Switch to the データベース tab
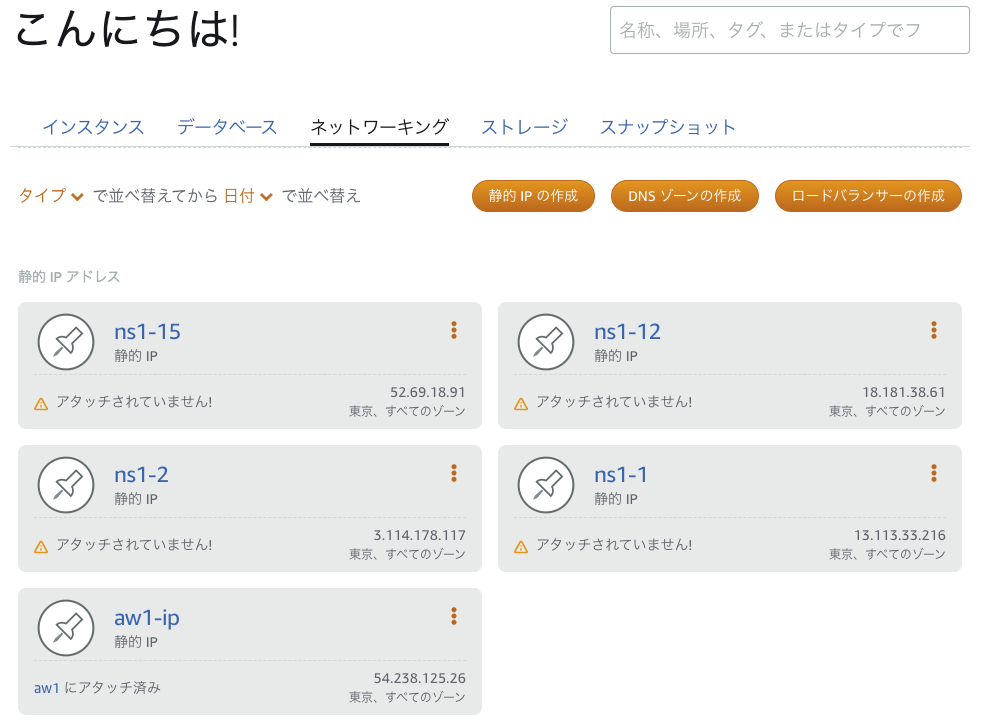 pos(227,127)
